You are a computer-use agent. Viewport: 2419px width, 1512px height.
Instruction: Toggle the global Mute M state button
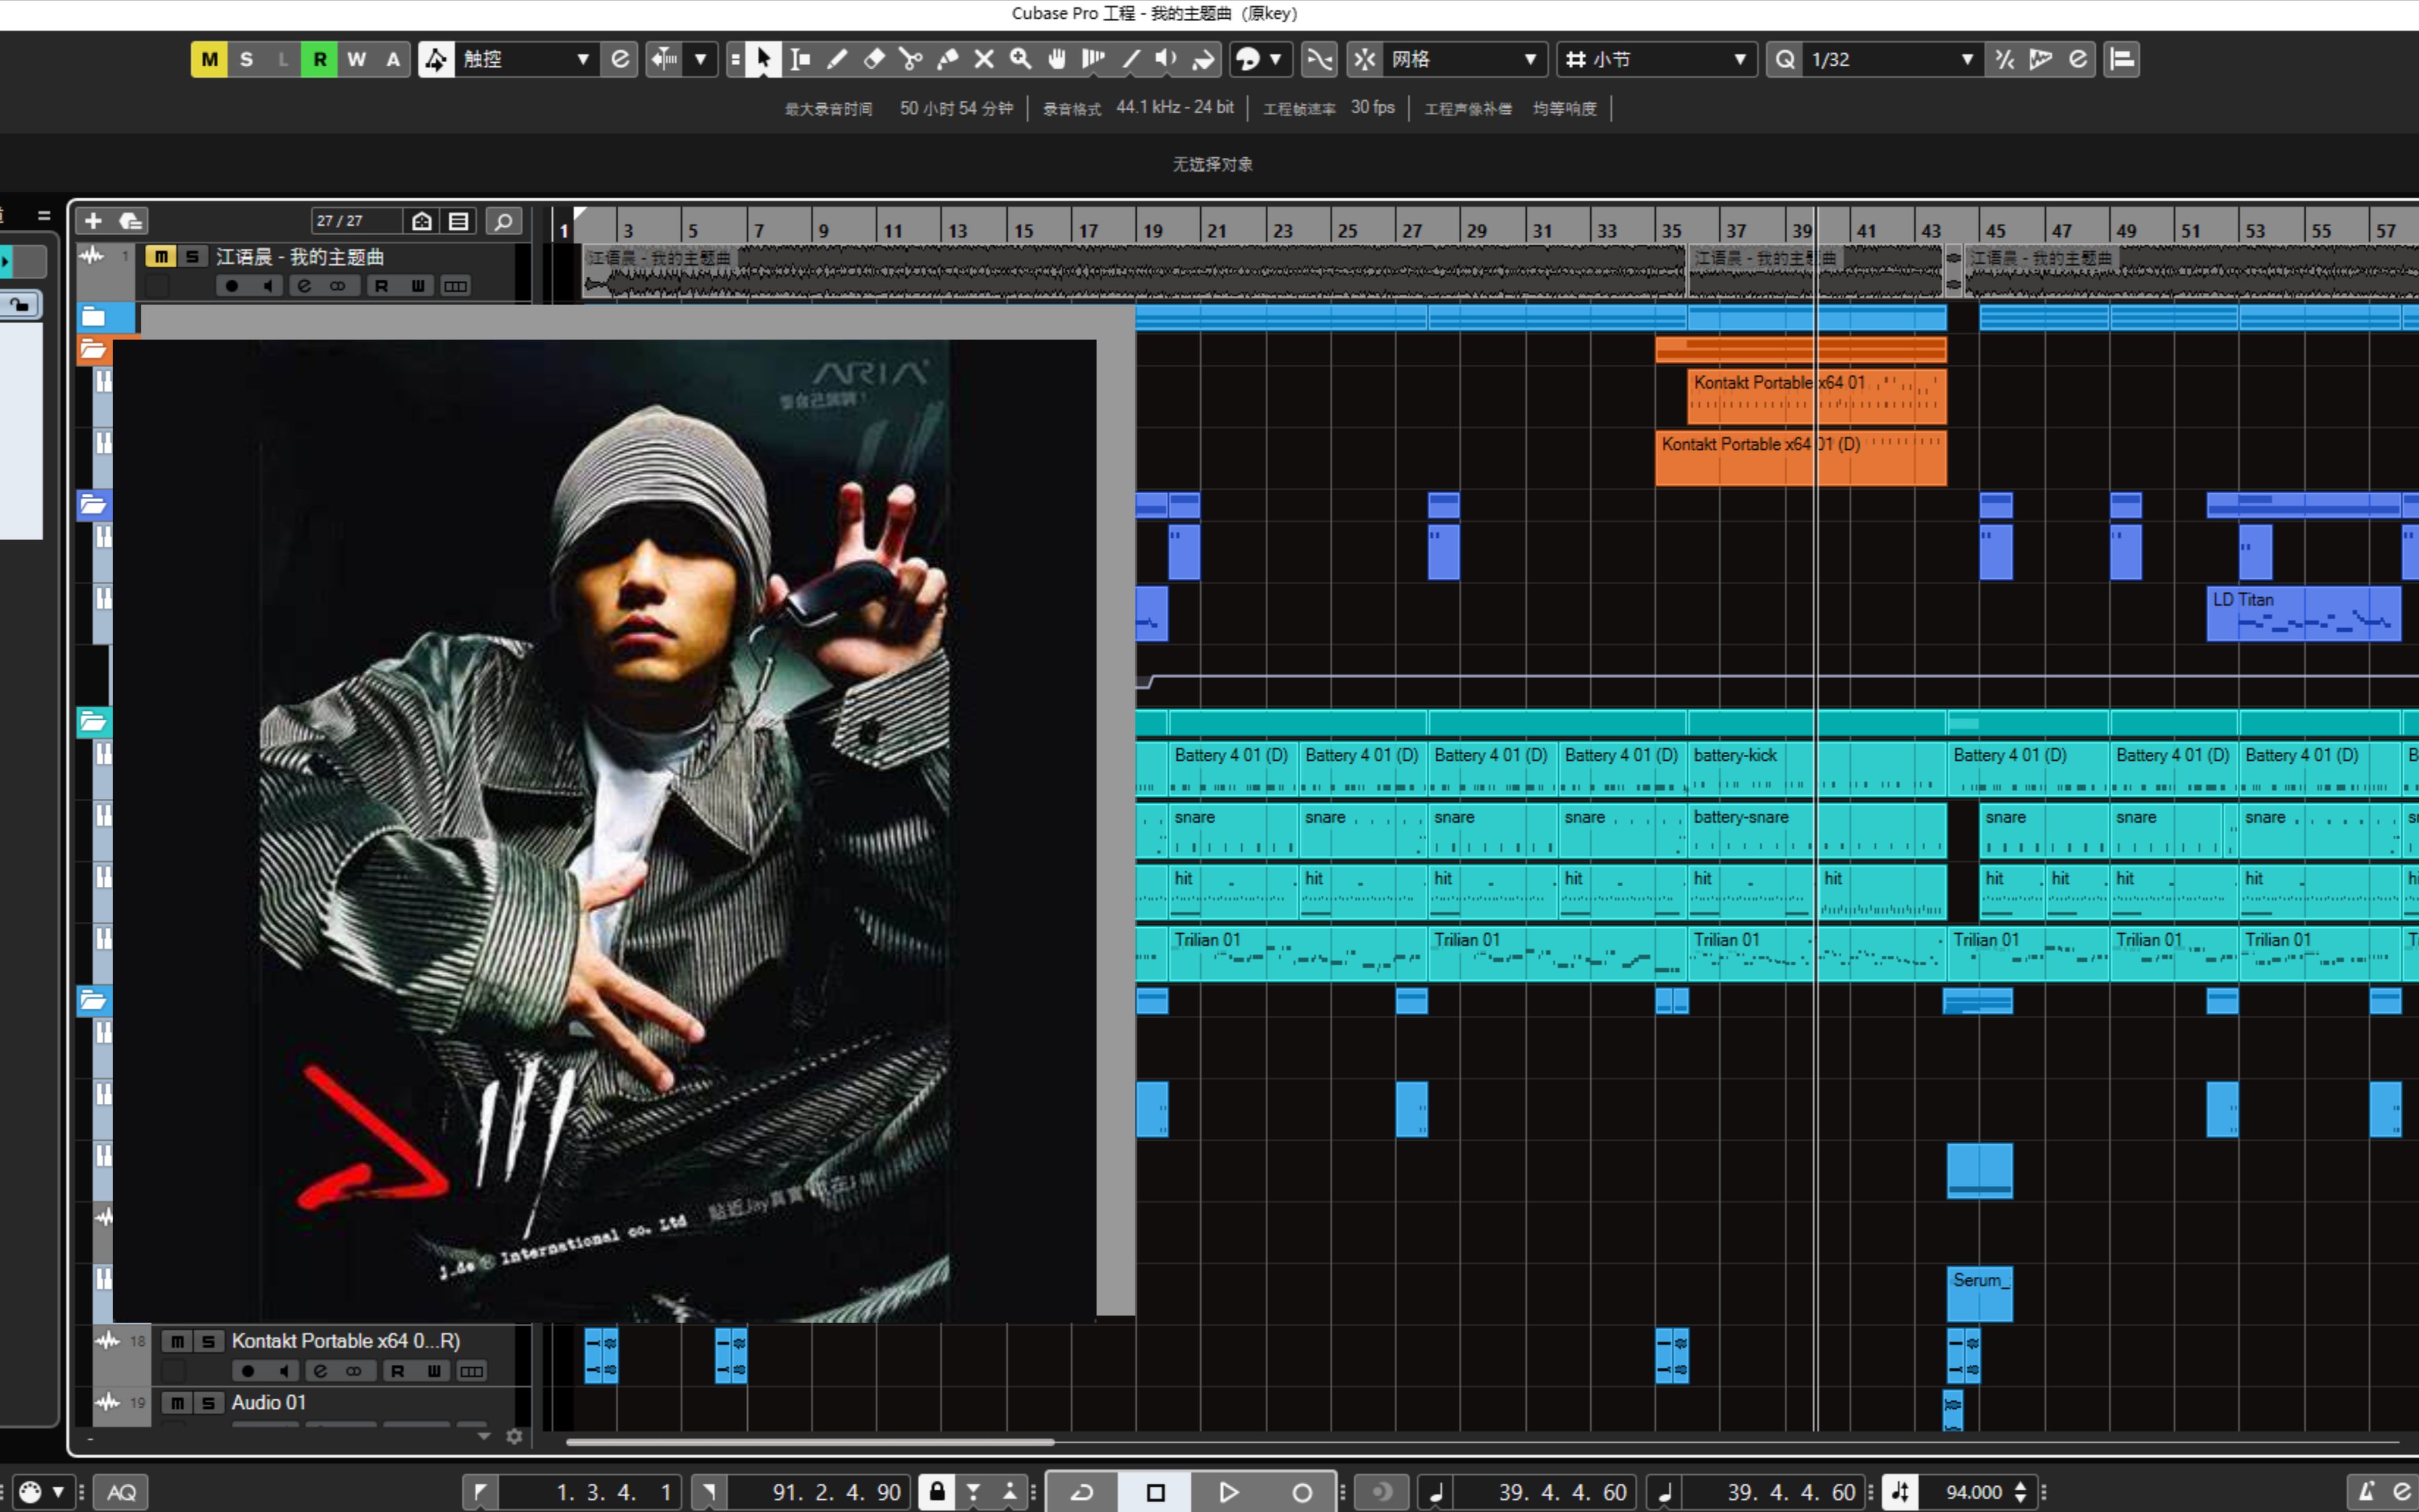click(209, 59)
